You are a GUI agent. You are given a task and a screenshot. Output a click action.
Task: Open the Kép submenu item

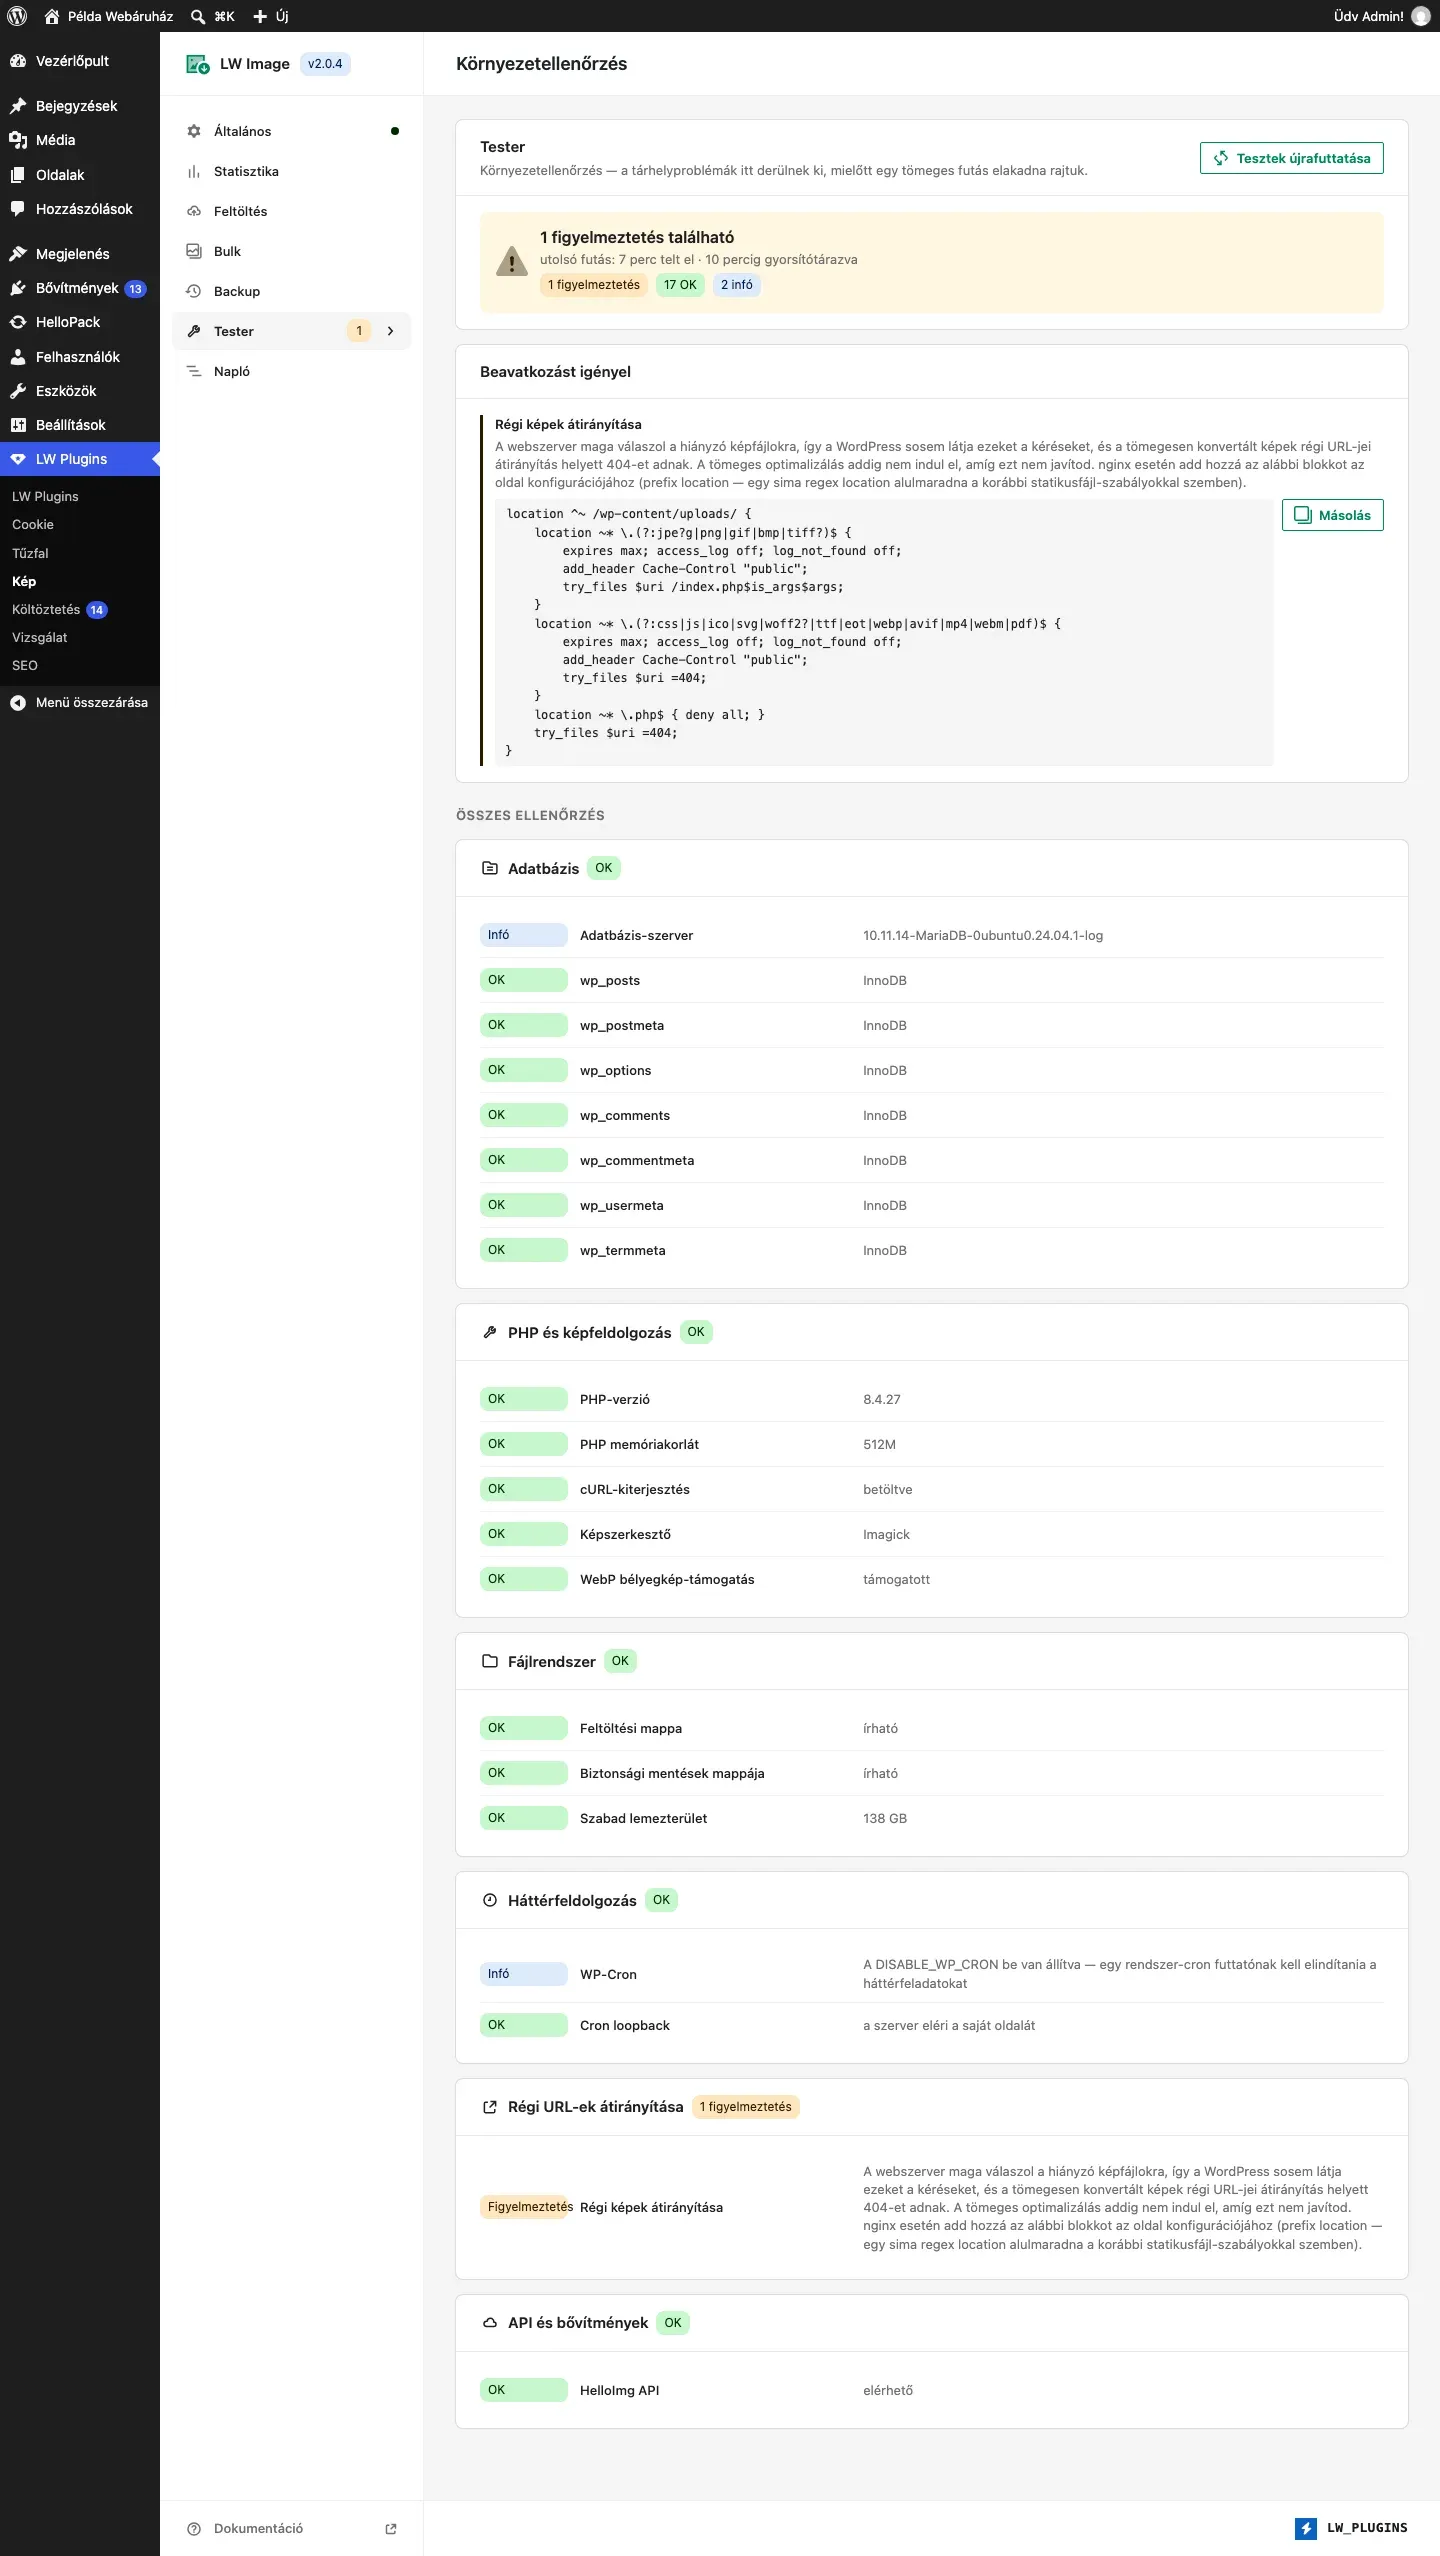[x=24, y=581]
